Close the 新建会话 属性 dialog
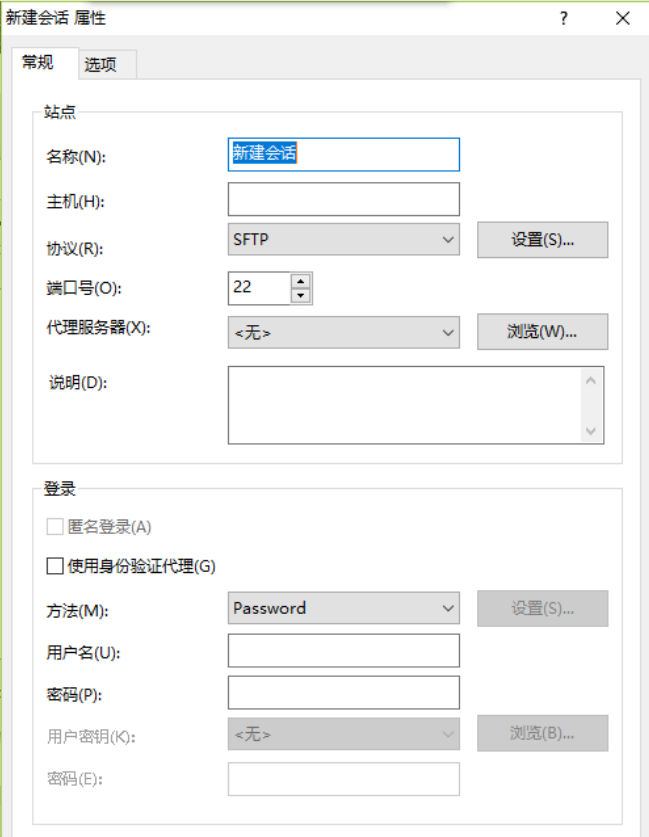 tap(623, 18)
